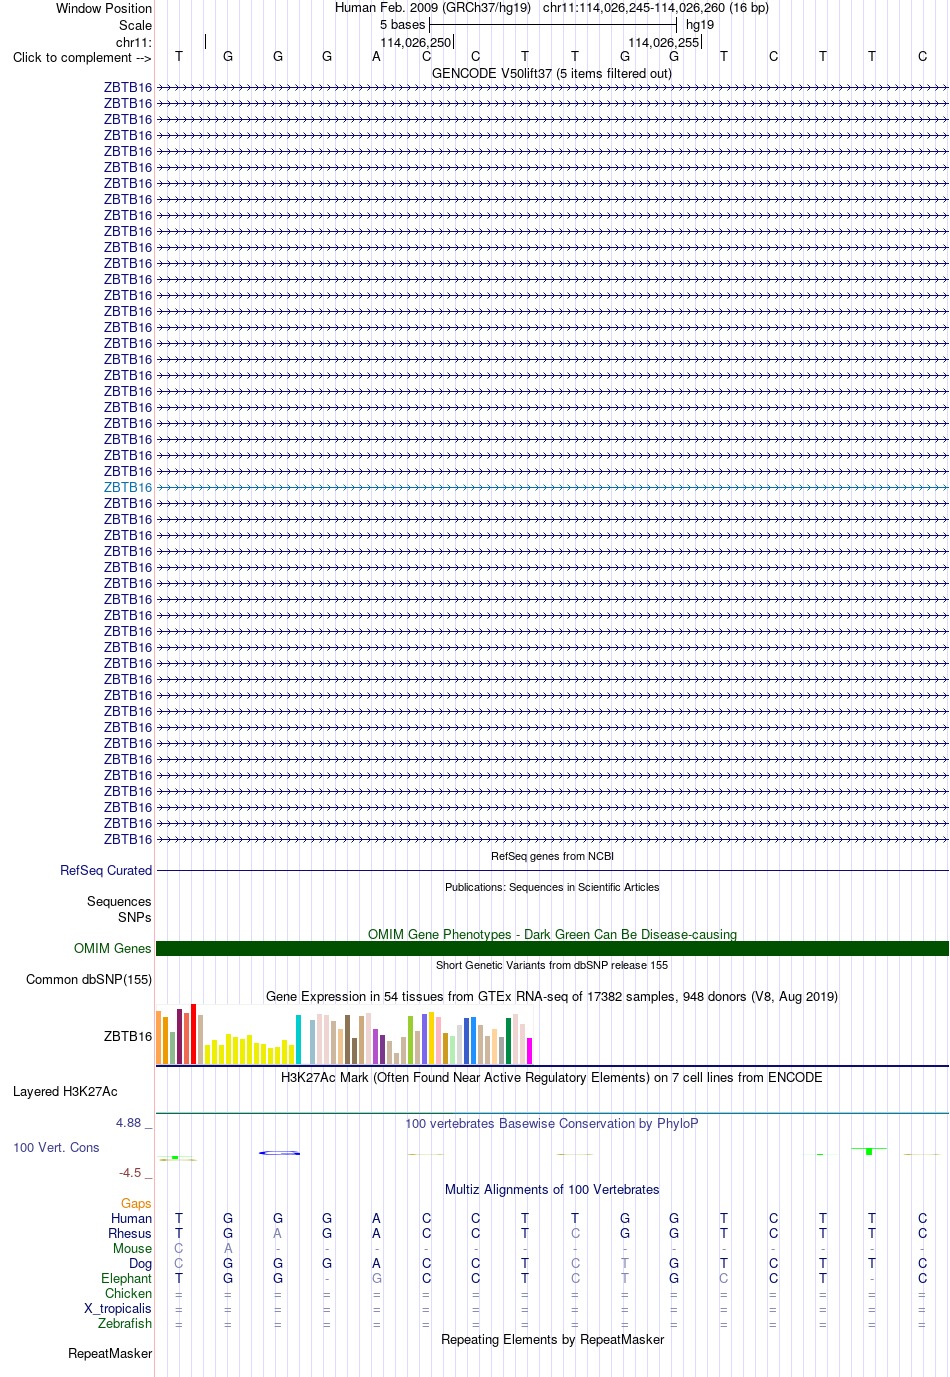Open 'OMIM Gene Phenotypes' track title
This screenshot has height=1377, width=950.
[x=552, y=934]
